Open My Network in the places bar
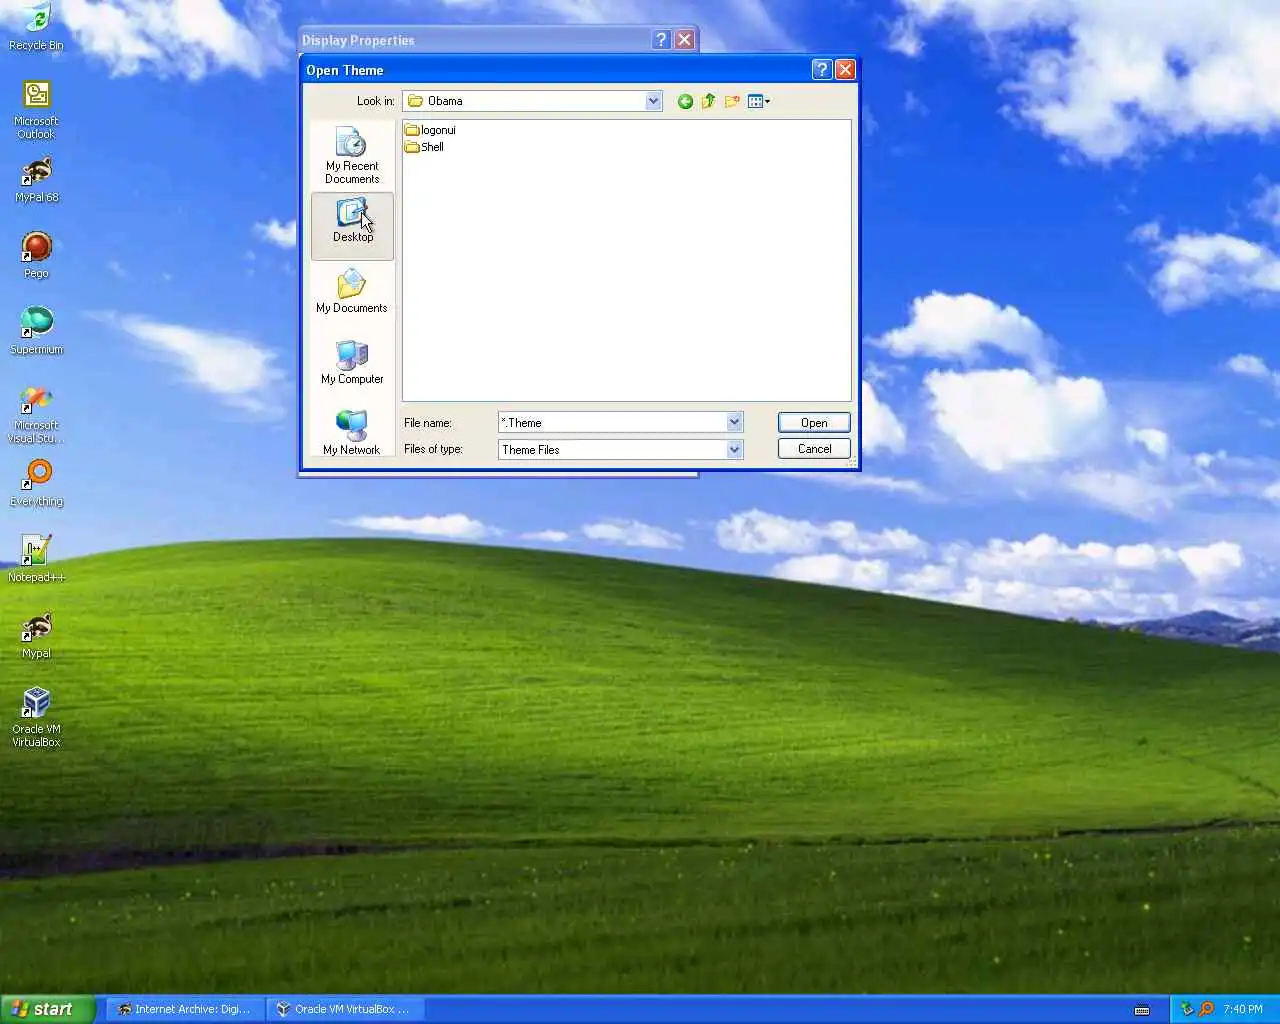This screenshot has height=1024, width=1280. coord(352,433)
